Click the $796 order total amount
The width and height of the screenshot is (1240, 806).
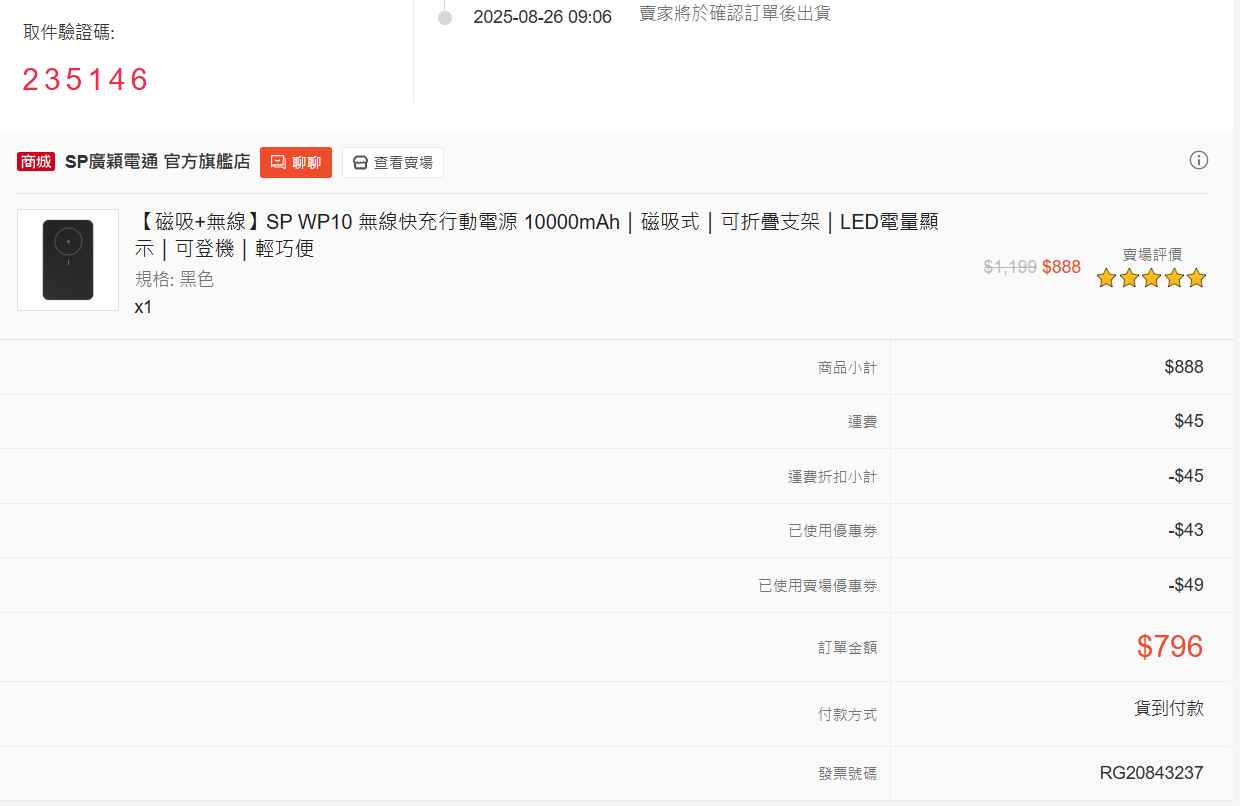1169,647
